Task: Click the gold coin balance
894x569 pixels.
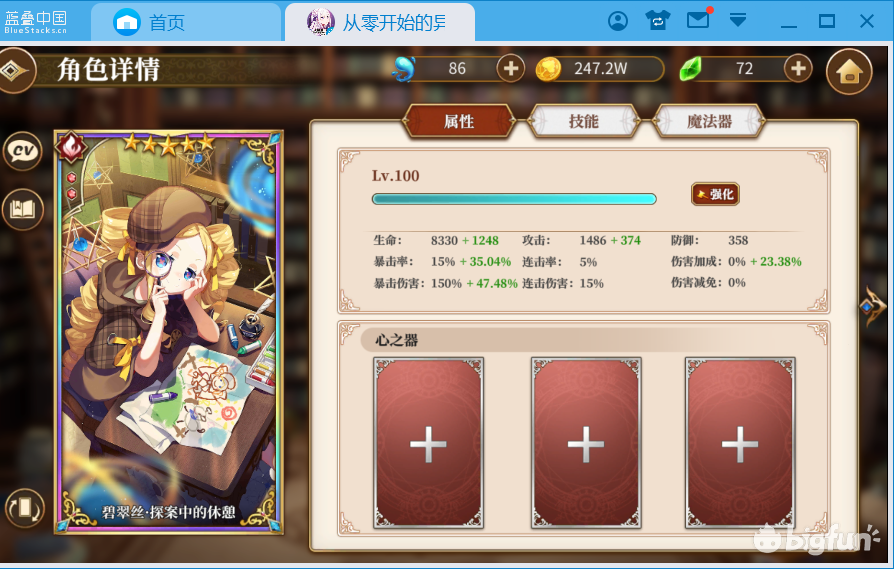Action: coord(600,69)
